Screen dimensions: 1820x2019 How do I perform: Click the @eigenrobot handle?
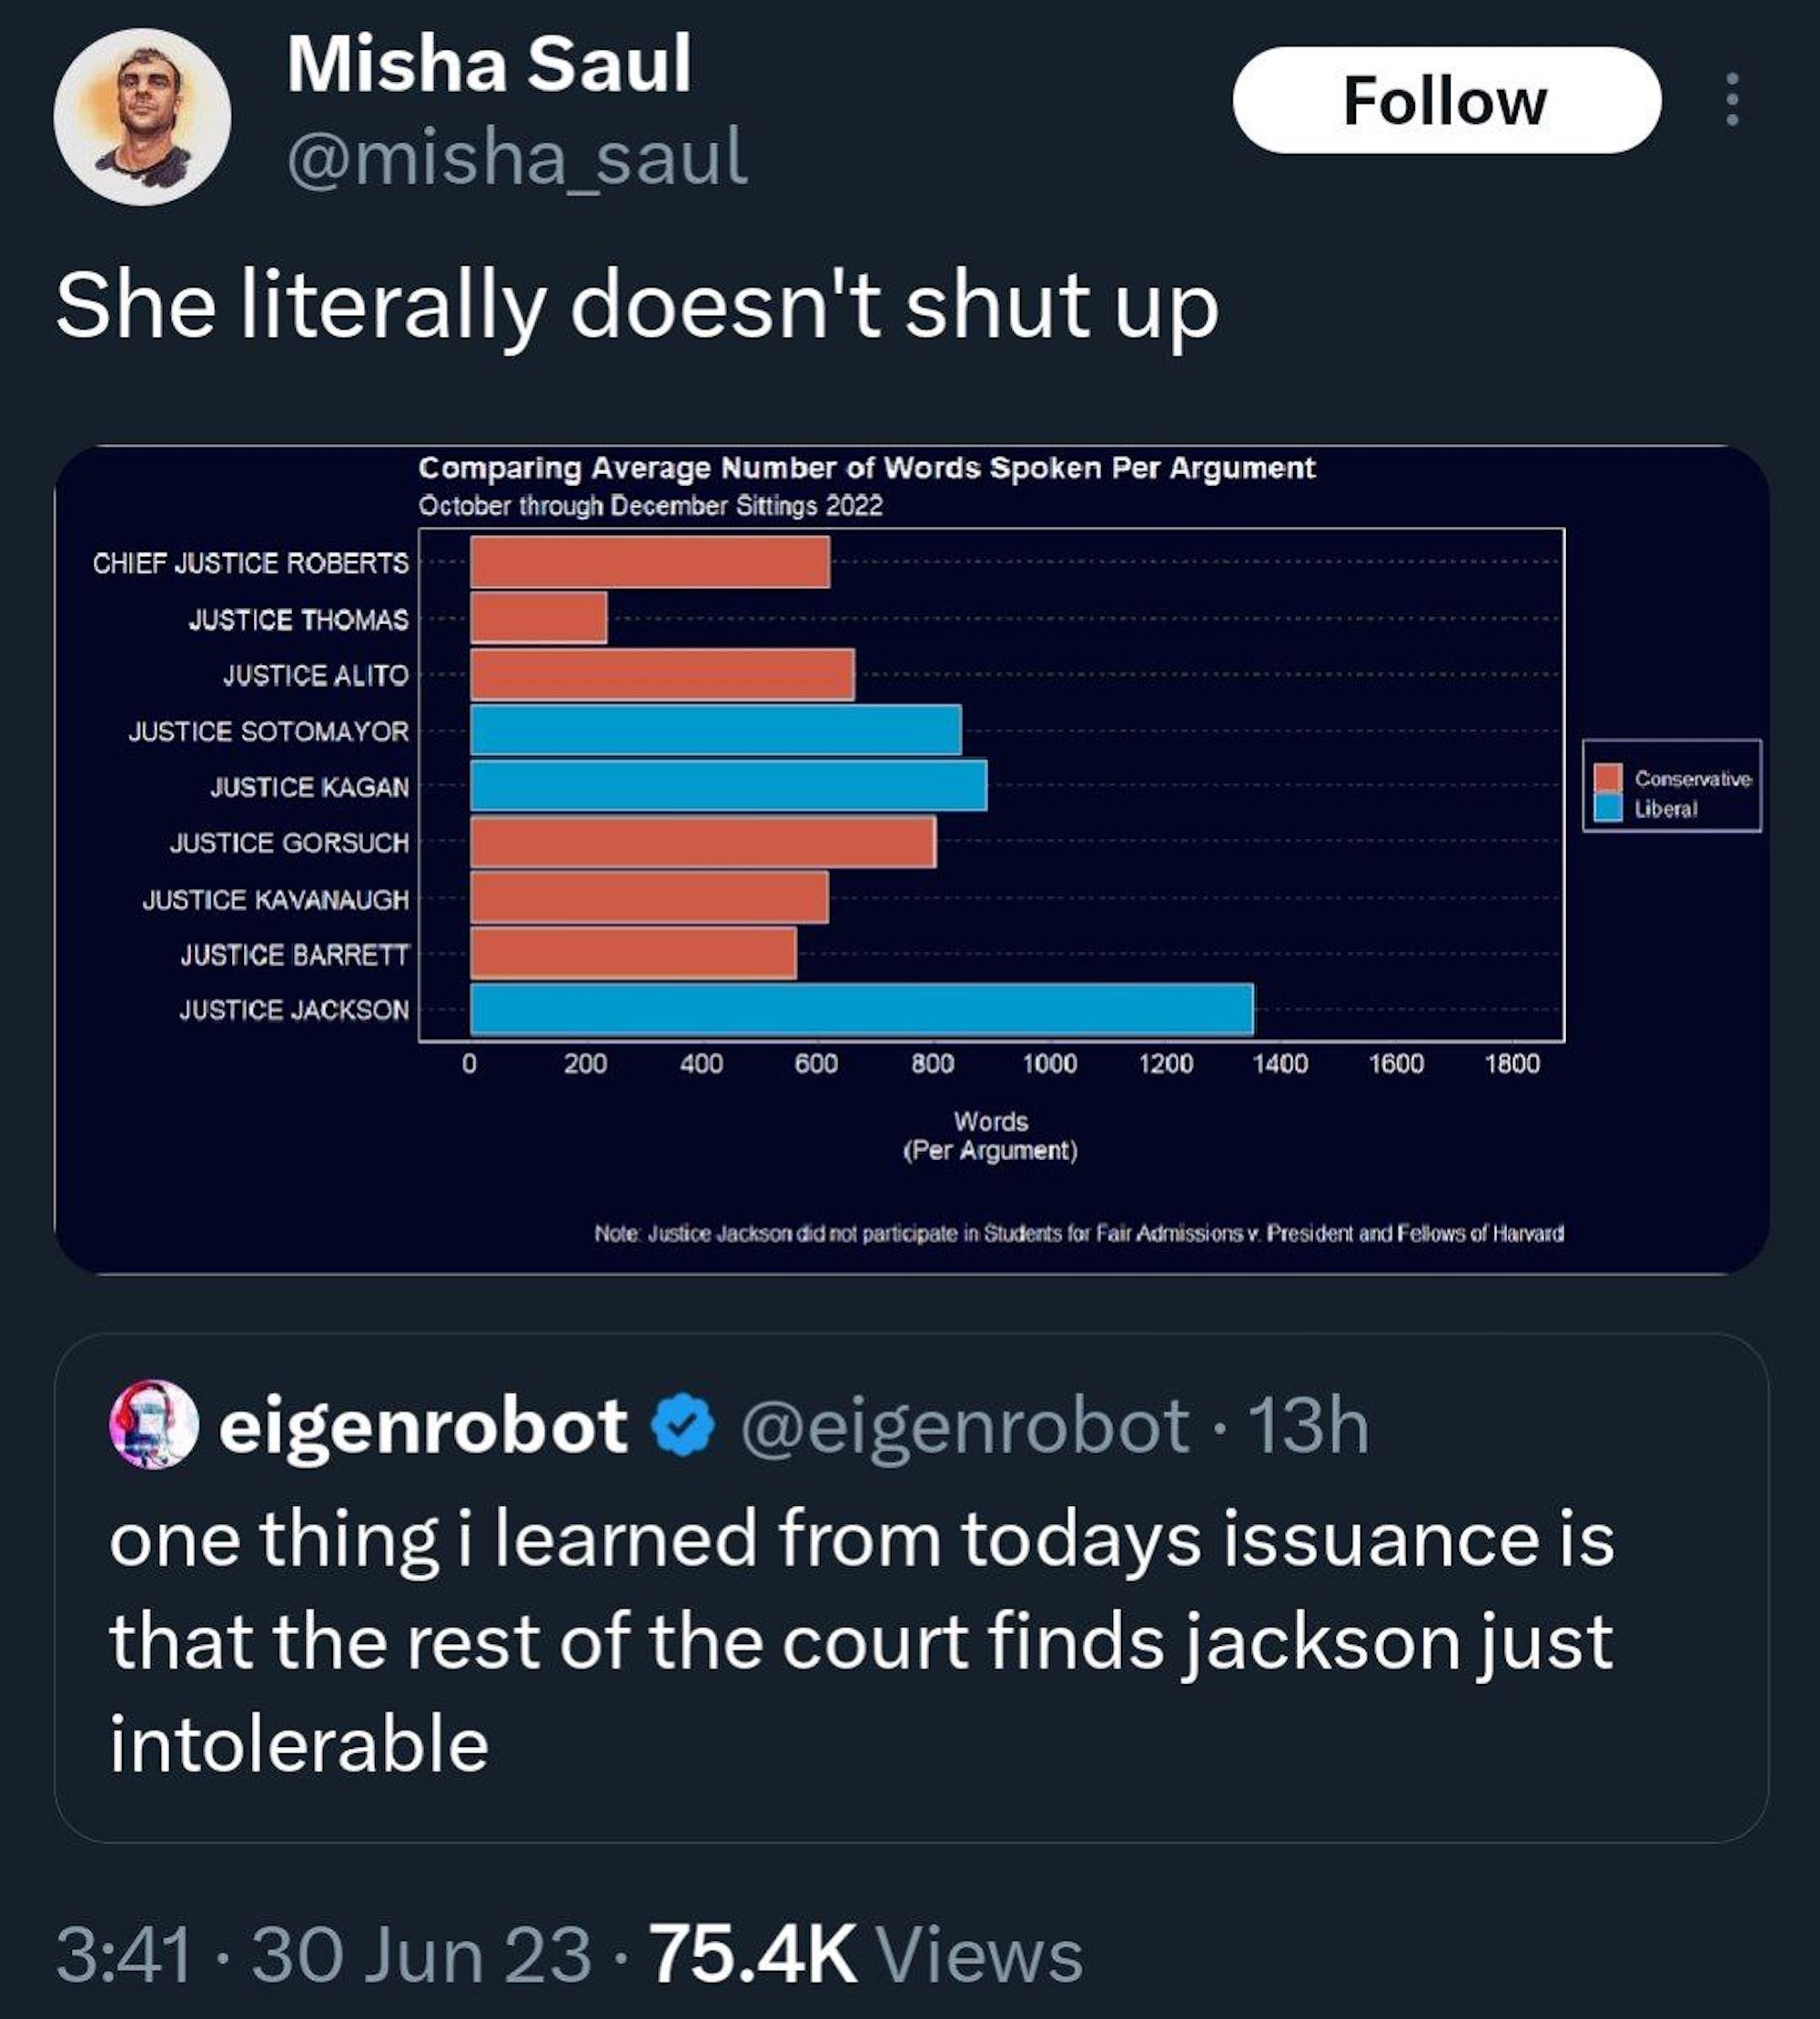point(964,1426)
